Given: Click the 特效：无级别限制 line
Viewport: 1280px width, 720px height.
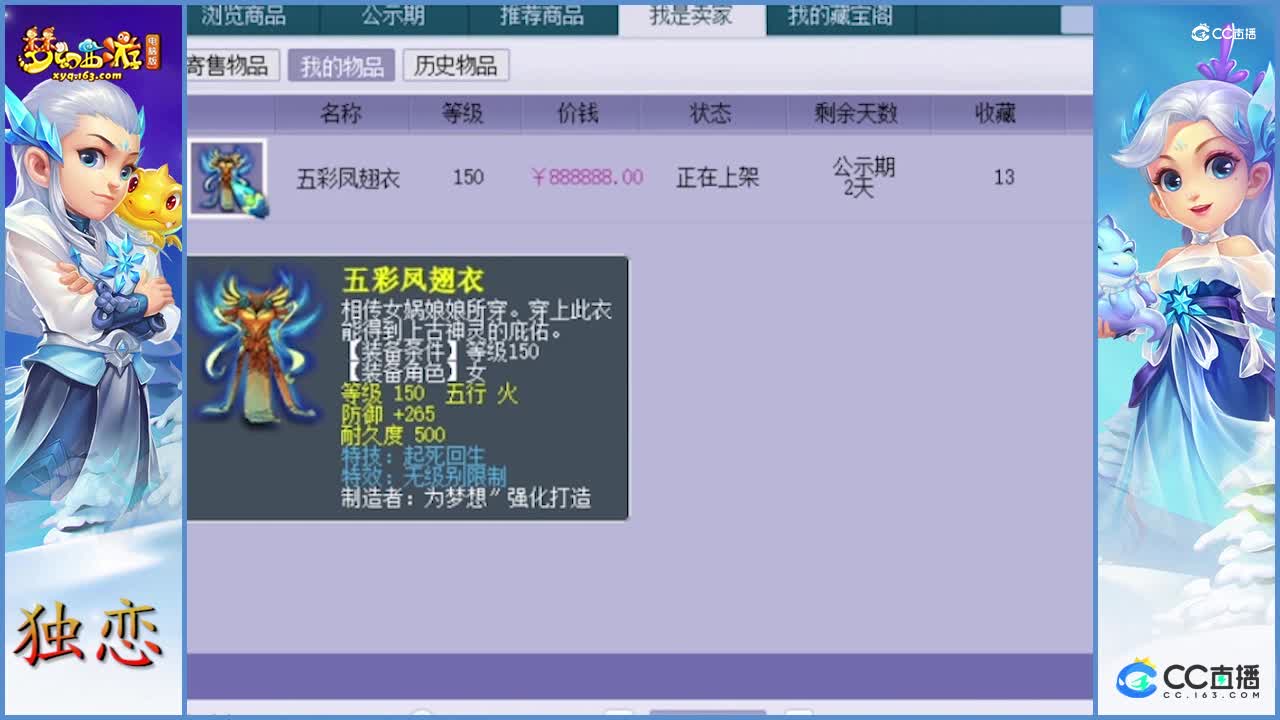Looking at the screenshot, I should pos(424,476).
